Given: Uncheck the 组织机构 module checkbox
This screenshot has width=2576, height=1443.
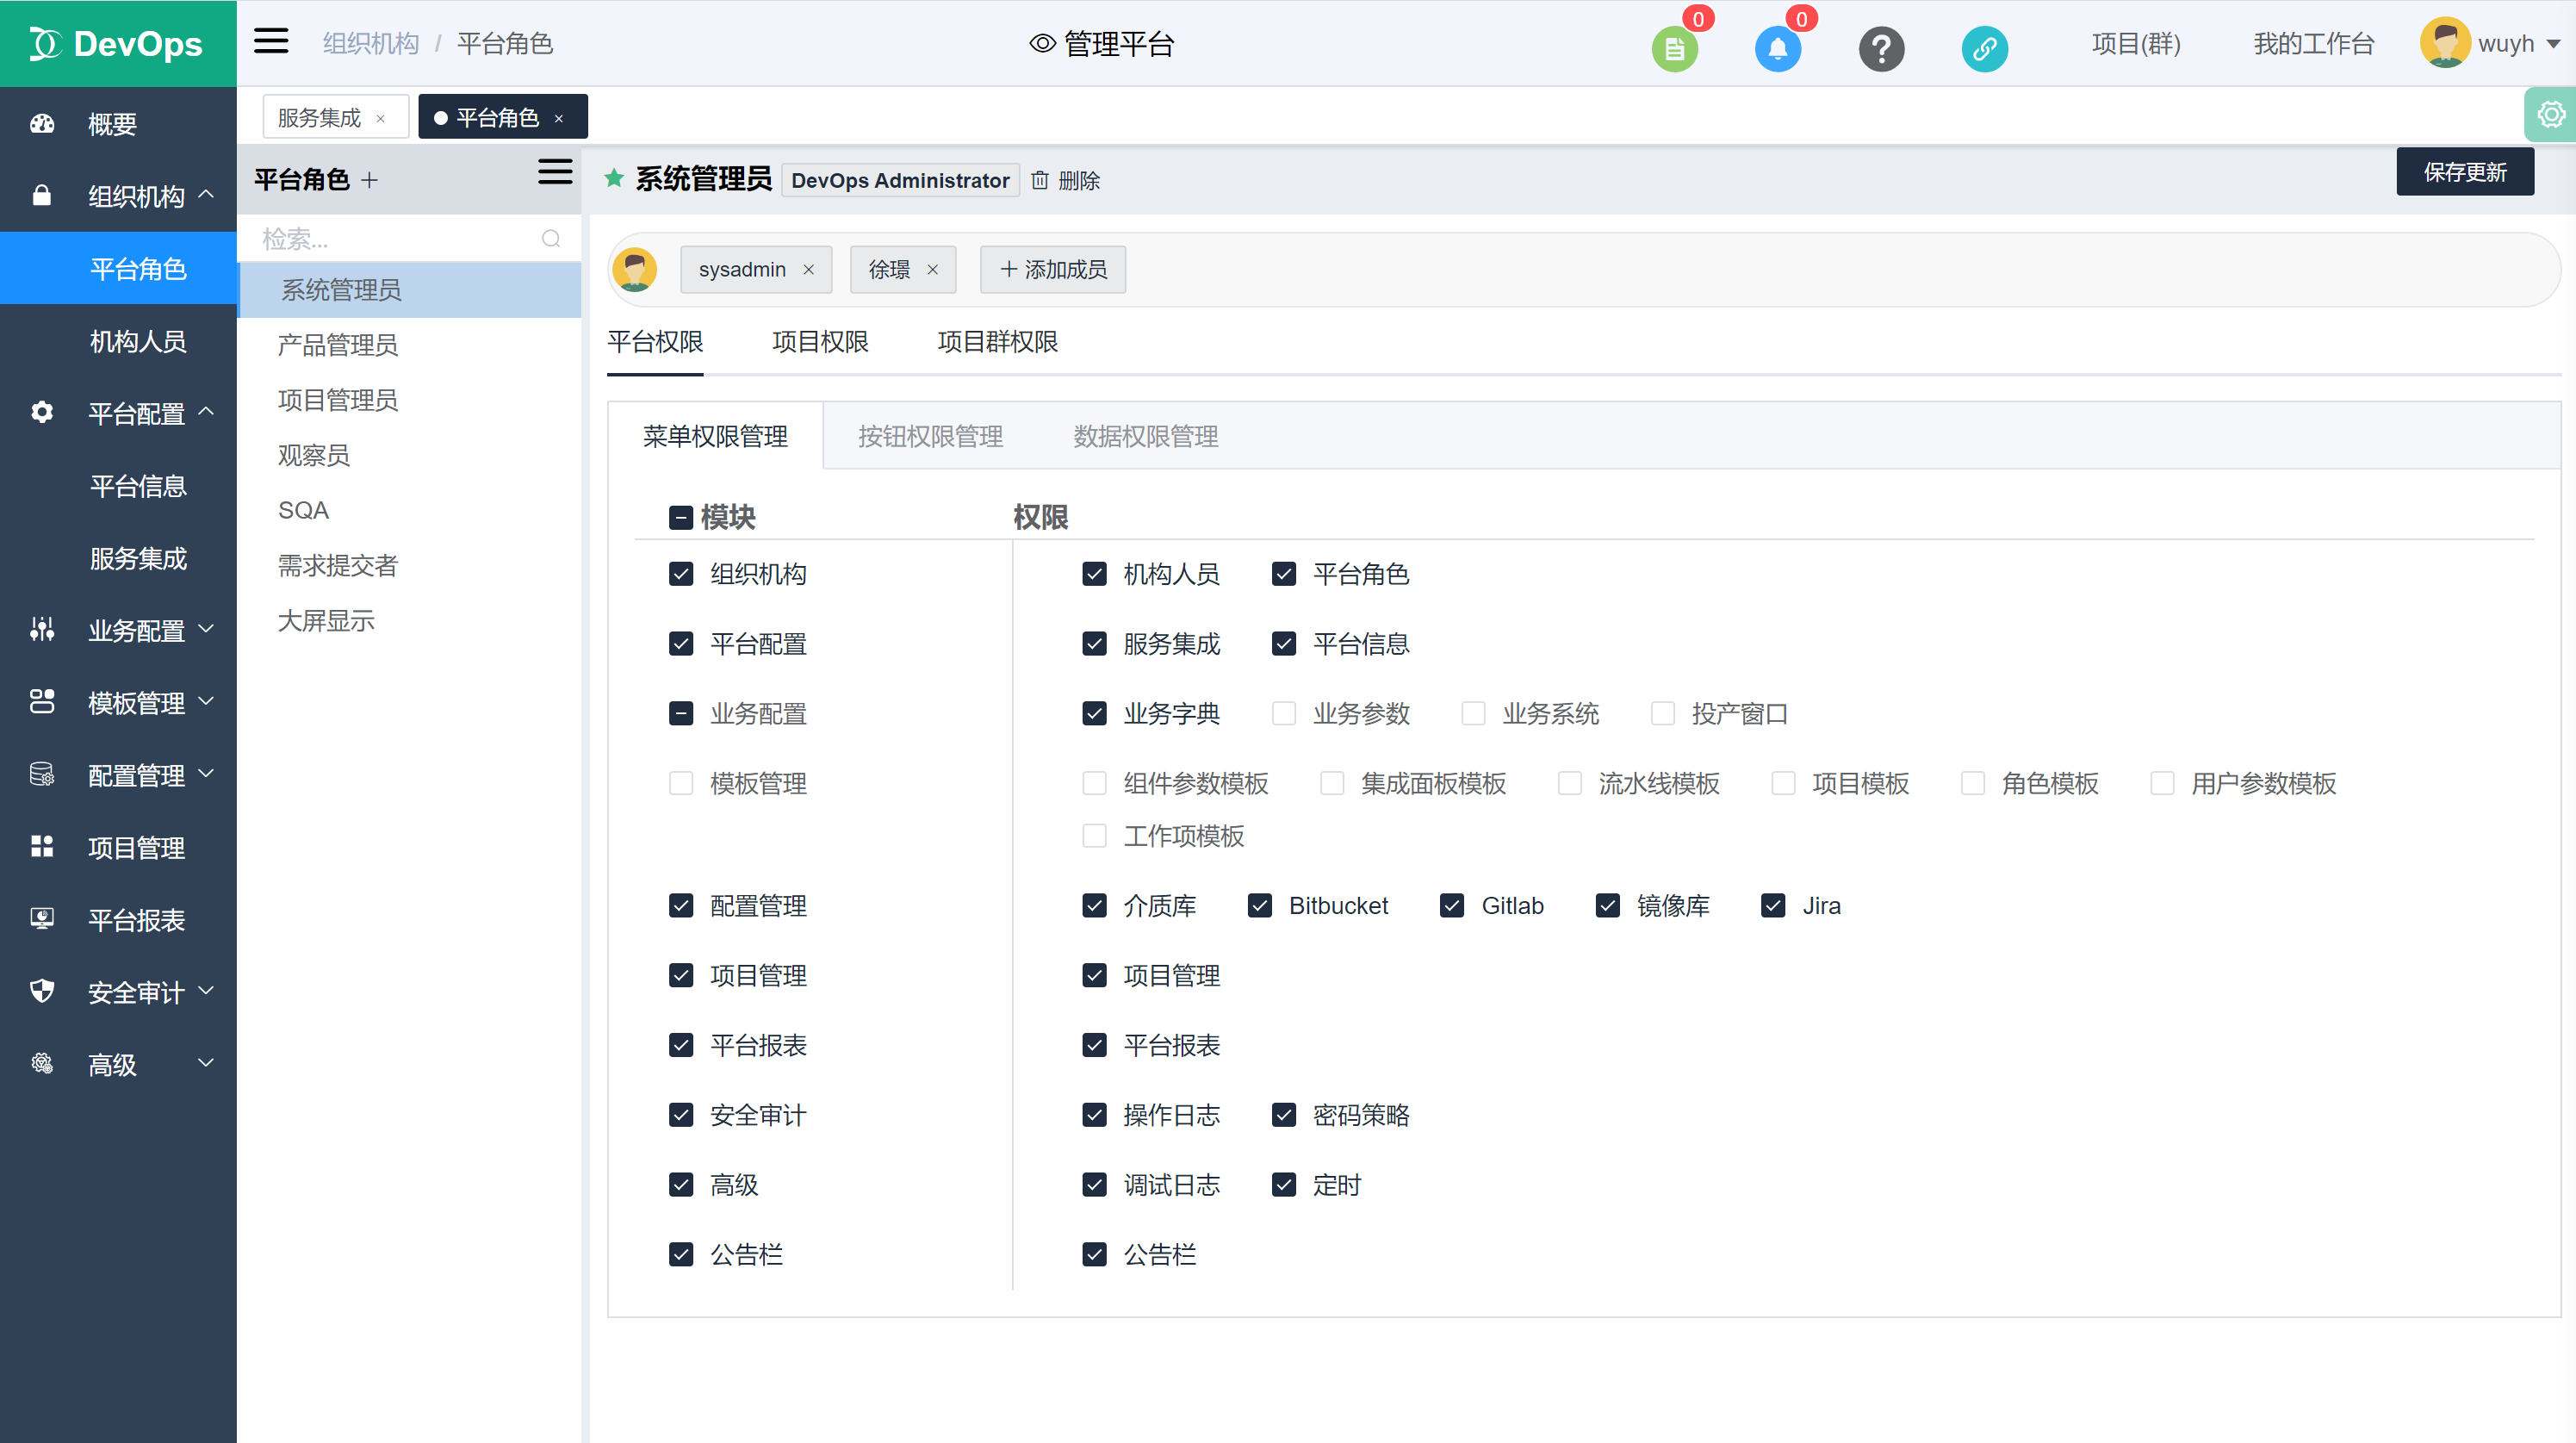Looking at the screenshot, I should coord(680,574).
